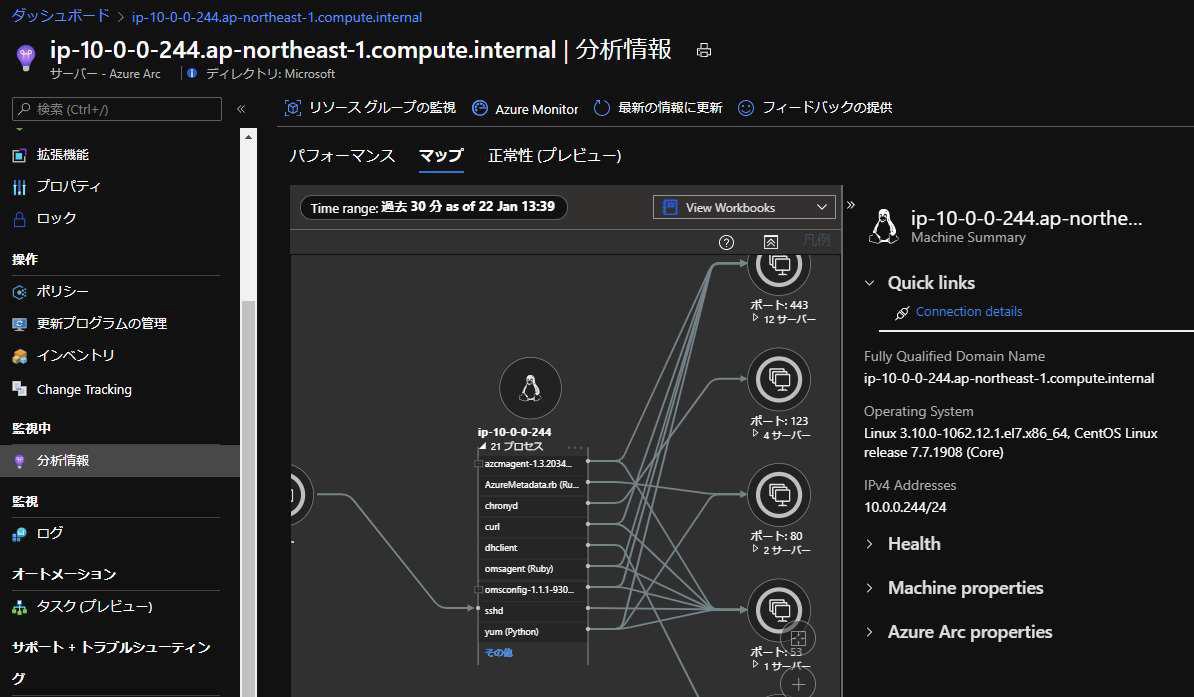
Task: Open the ダッシュボード breadcrumb link
Action: click(60, 16)
